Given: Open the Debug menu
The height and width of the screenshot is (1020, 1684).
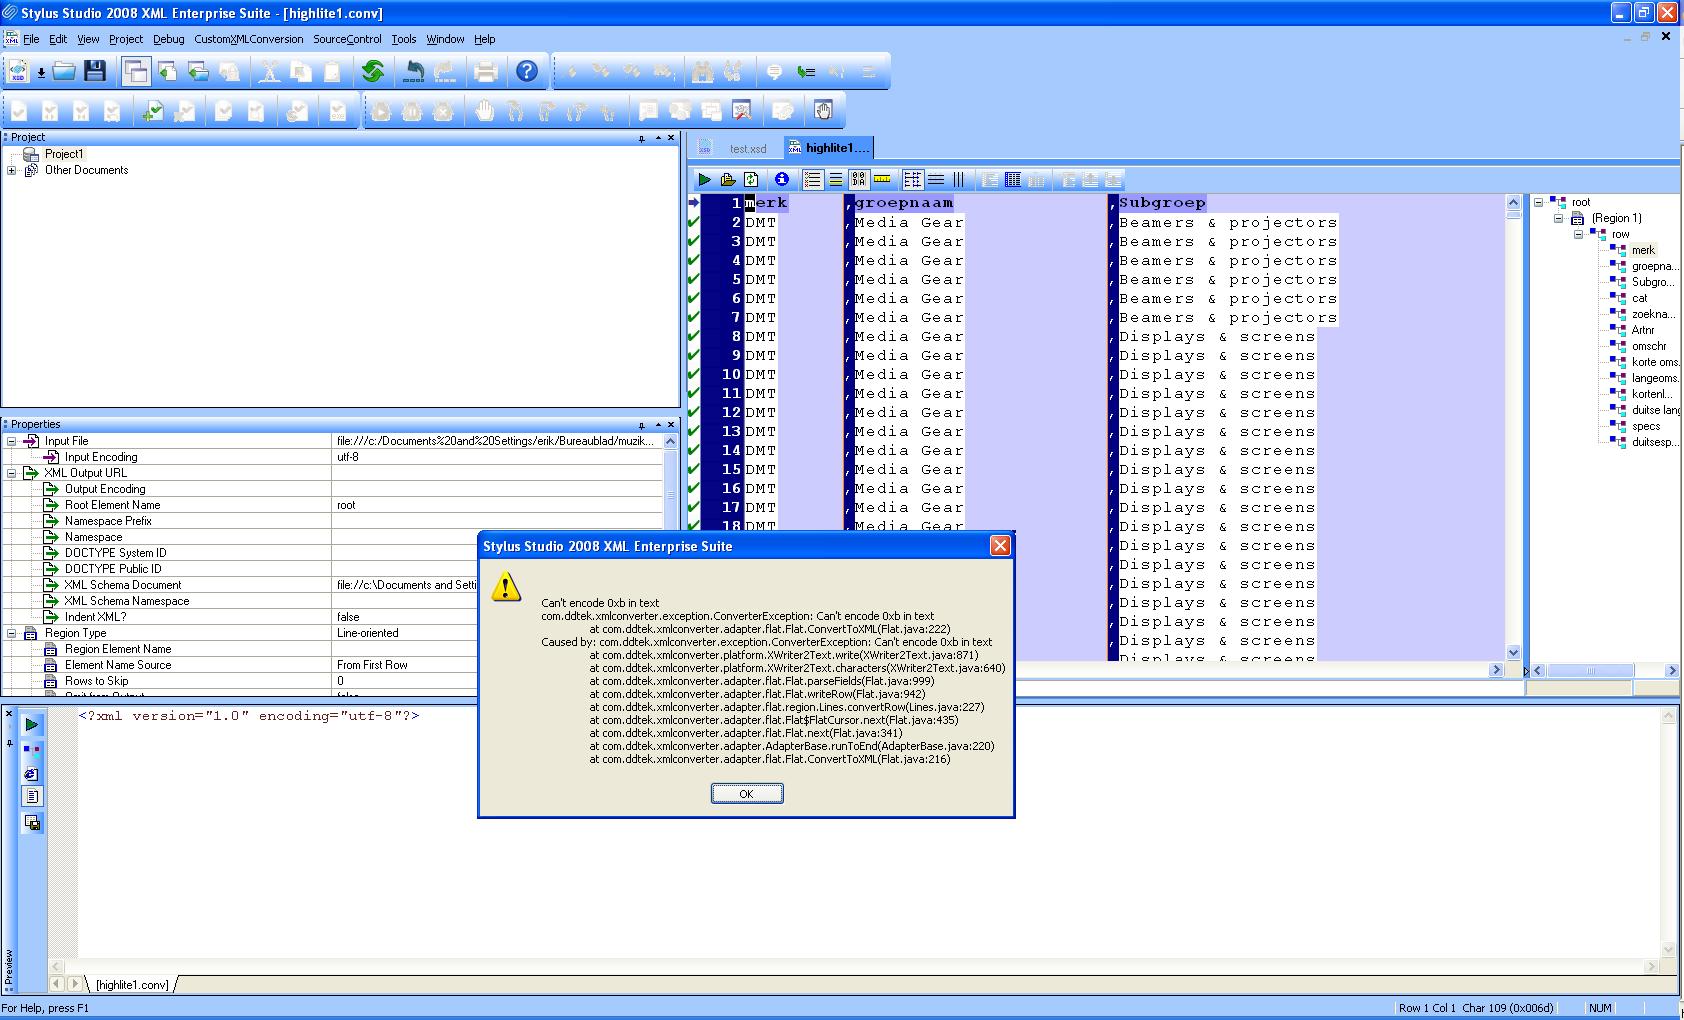Looking at the screenshot, I should 168,39.
